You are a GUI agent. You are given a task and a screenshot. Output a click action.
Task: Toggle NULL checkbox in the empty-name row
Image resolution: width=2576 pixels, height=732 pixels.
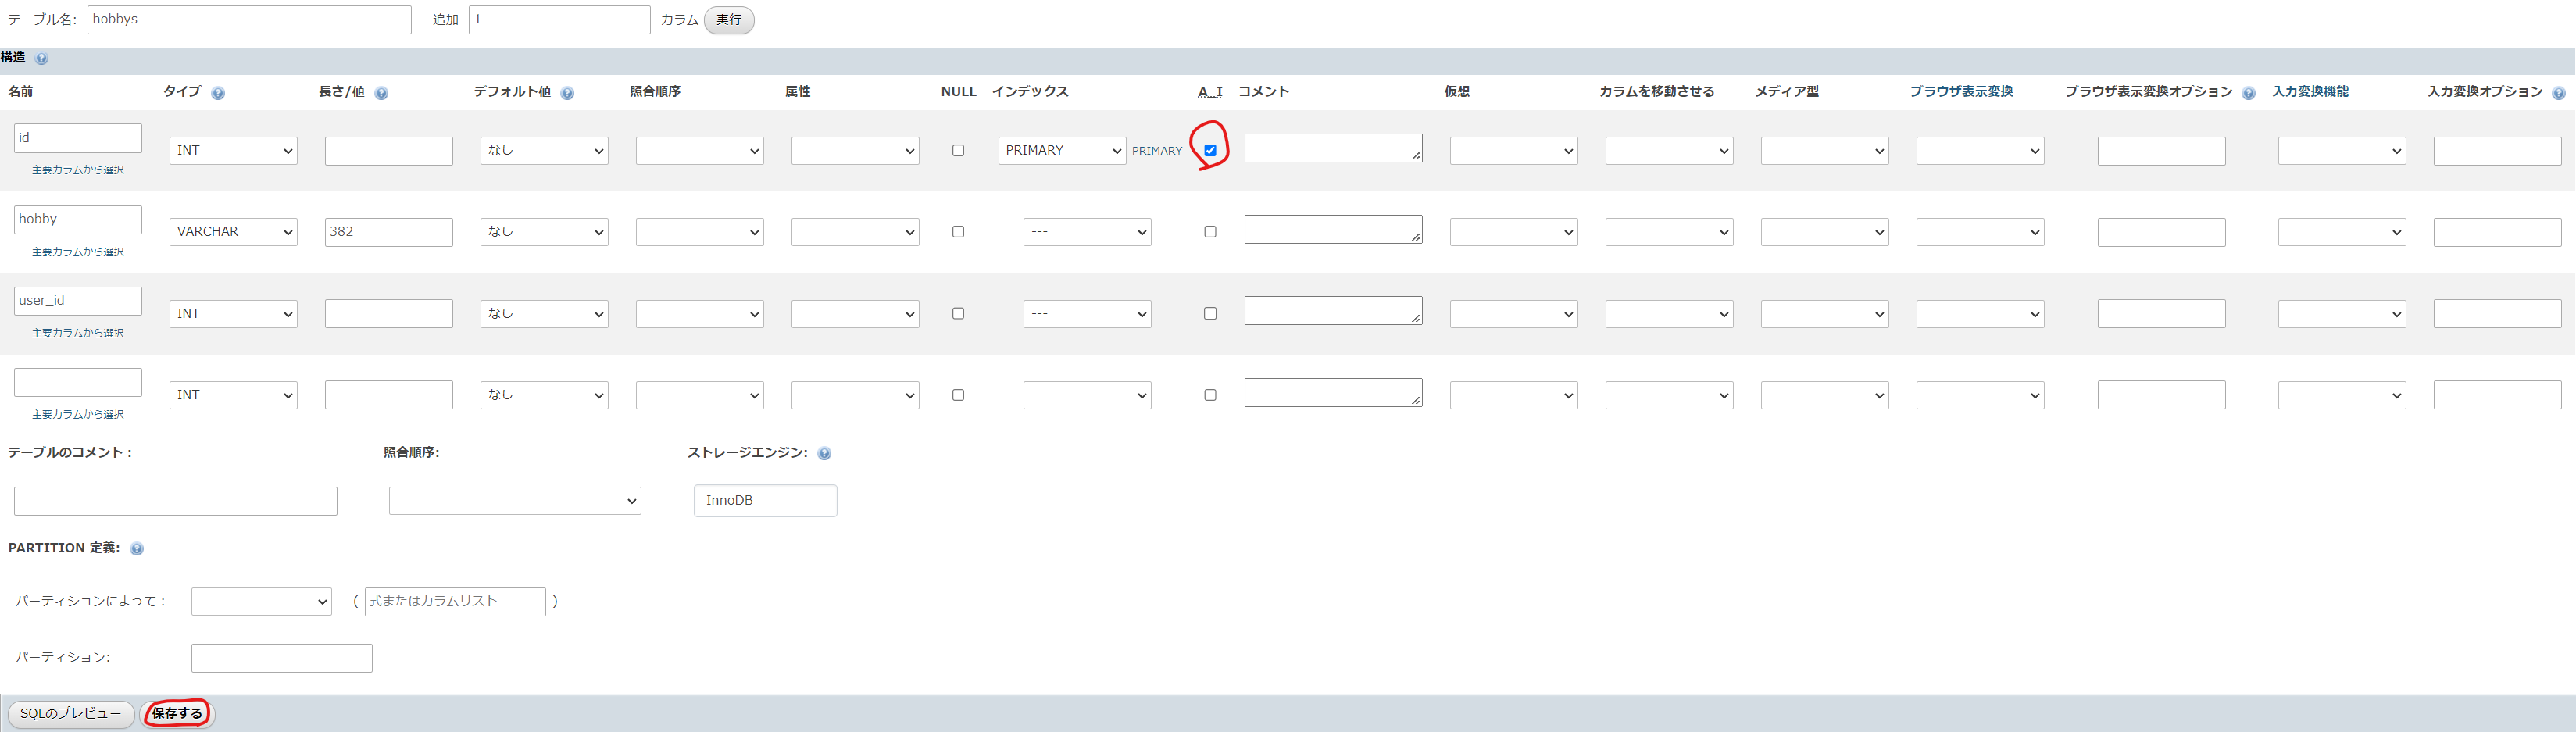tap(958, 395)
